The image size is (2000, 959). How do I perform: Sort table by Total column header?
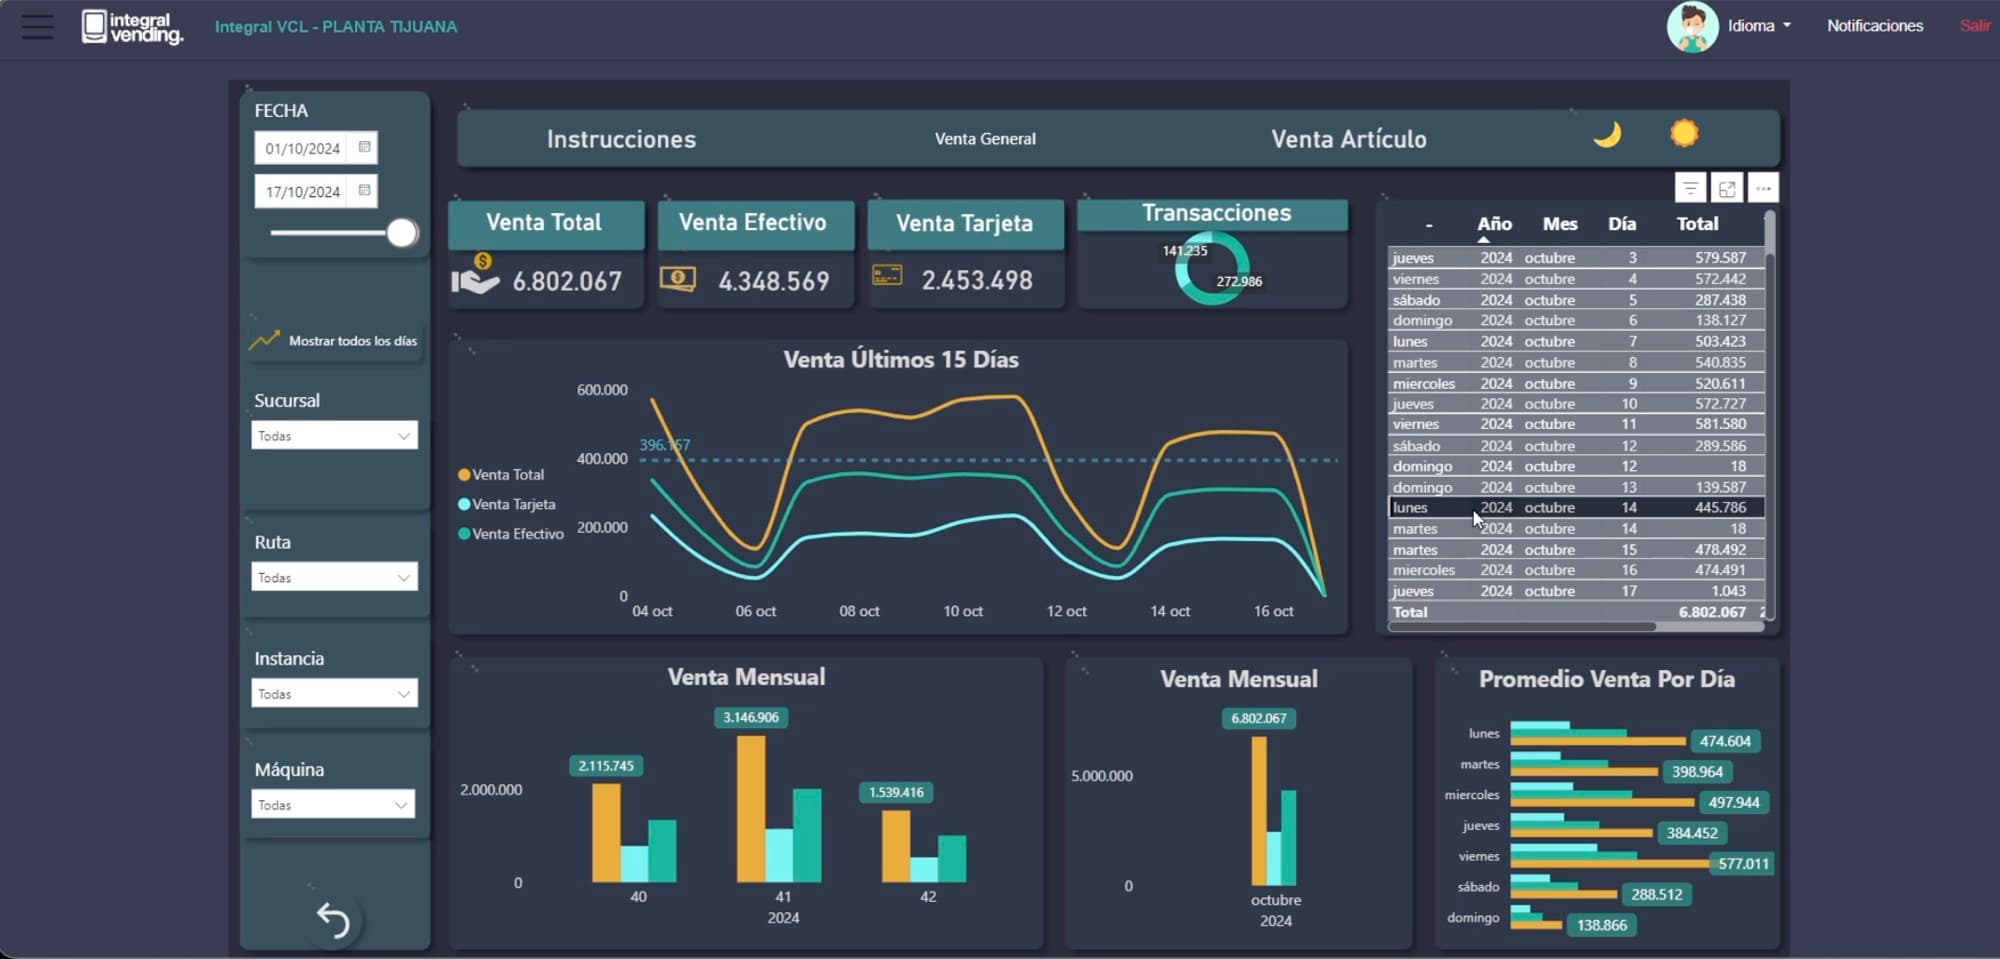point(1697,224)
